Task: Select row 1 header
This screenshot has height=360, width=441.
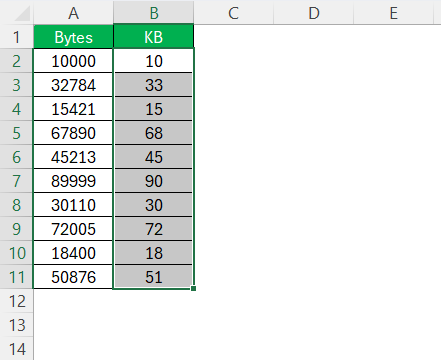Action: [x=17, y=37]
